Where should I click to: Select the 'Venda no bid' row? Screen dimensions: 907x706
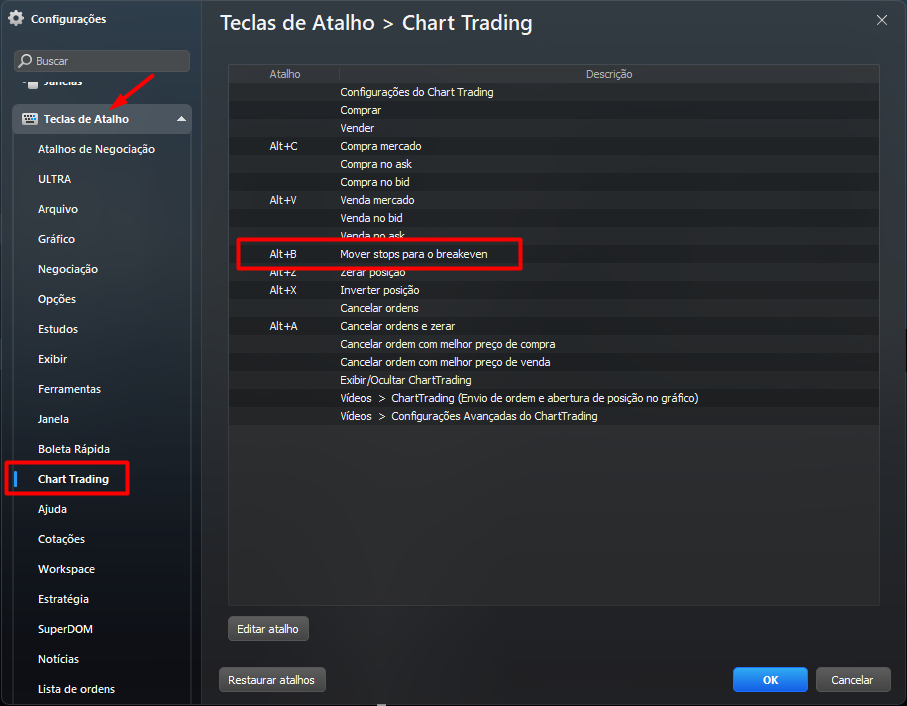coord(554,219)
